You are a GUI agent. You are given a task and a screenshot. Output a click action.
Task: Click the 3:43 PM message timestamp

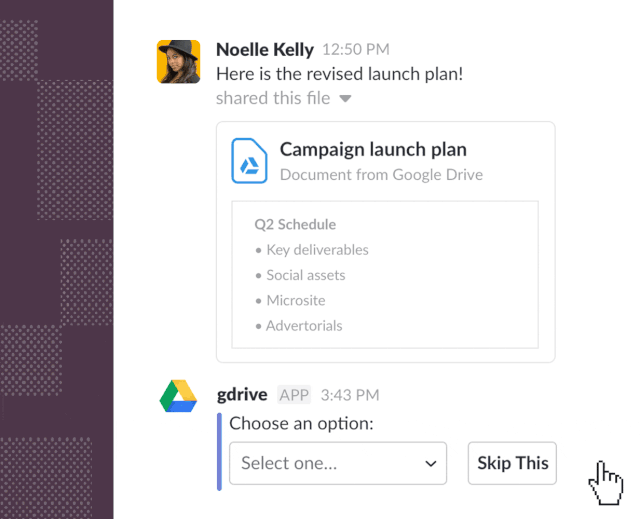coord(350,395)
